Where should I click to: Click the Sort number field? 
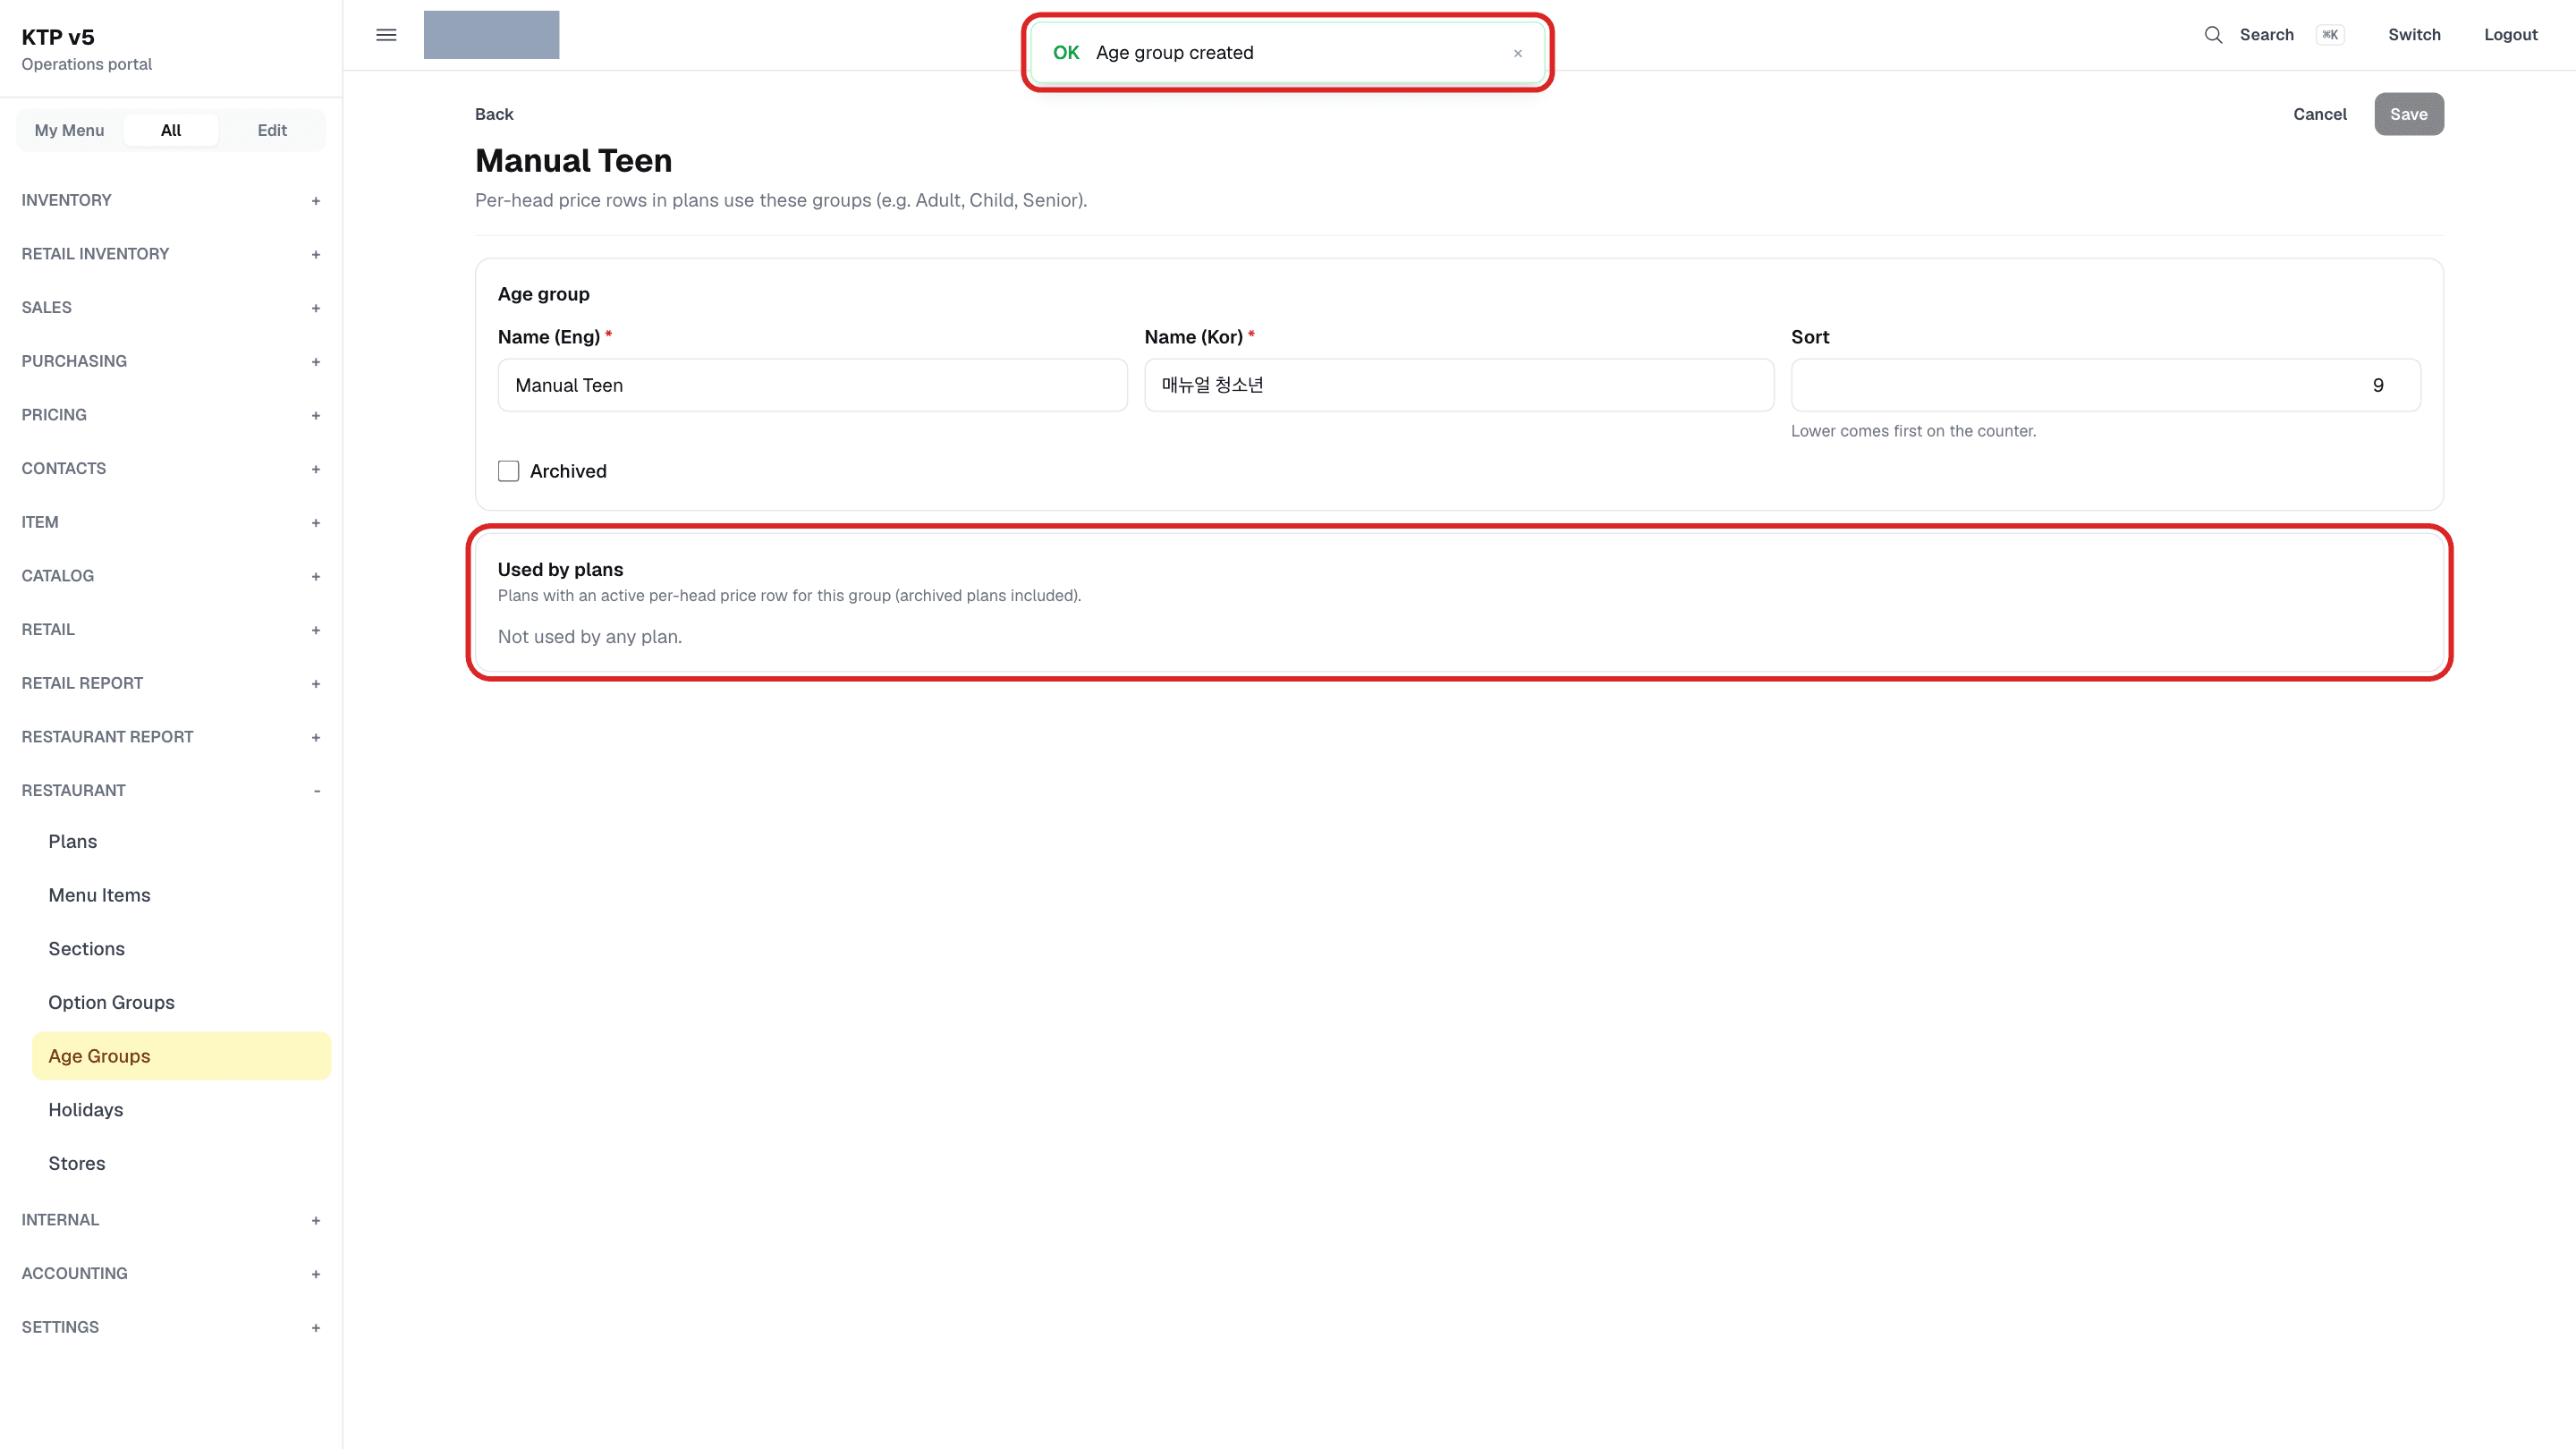[2105, 385]
